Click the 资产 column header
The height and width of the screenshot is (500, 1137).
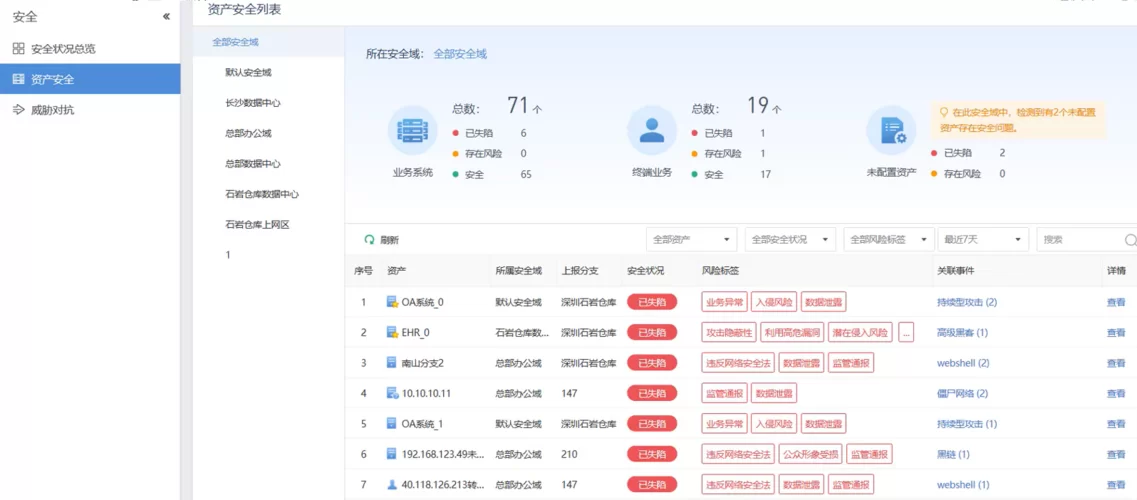click(x=397, y=270)
